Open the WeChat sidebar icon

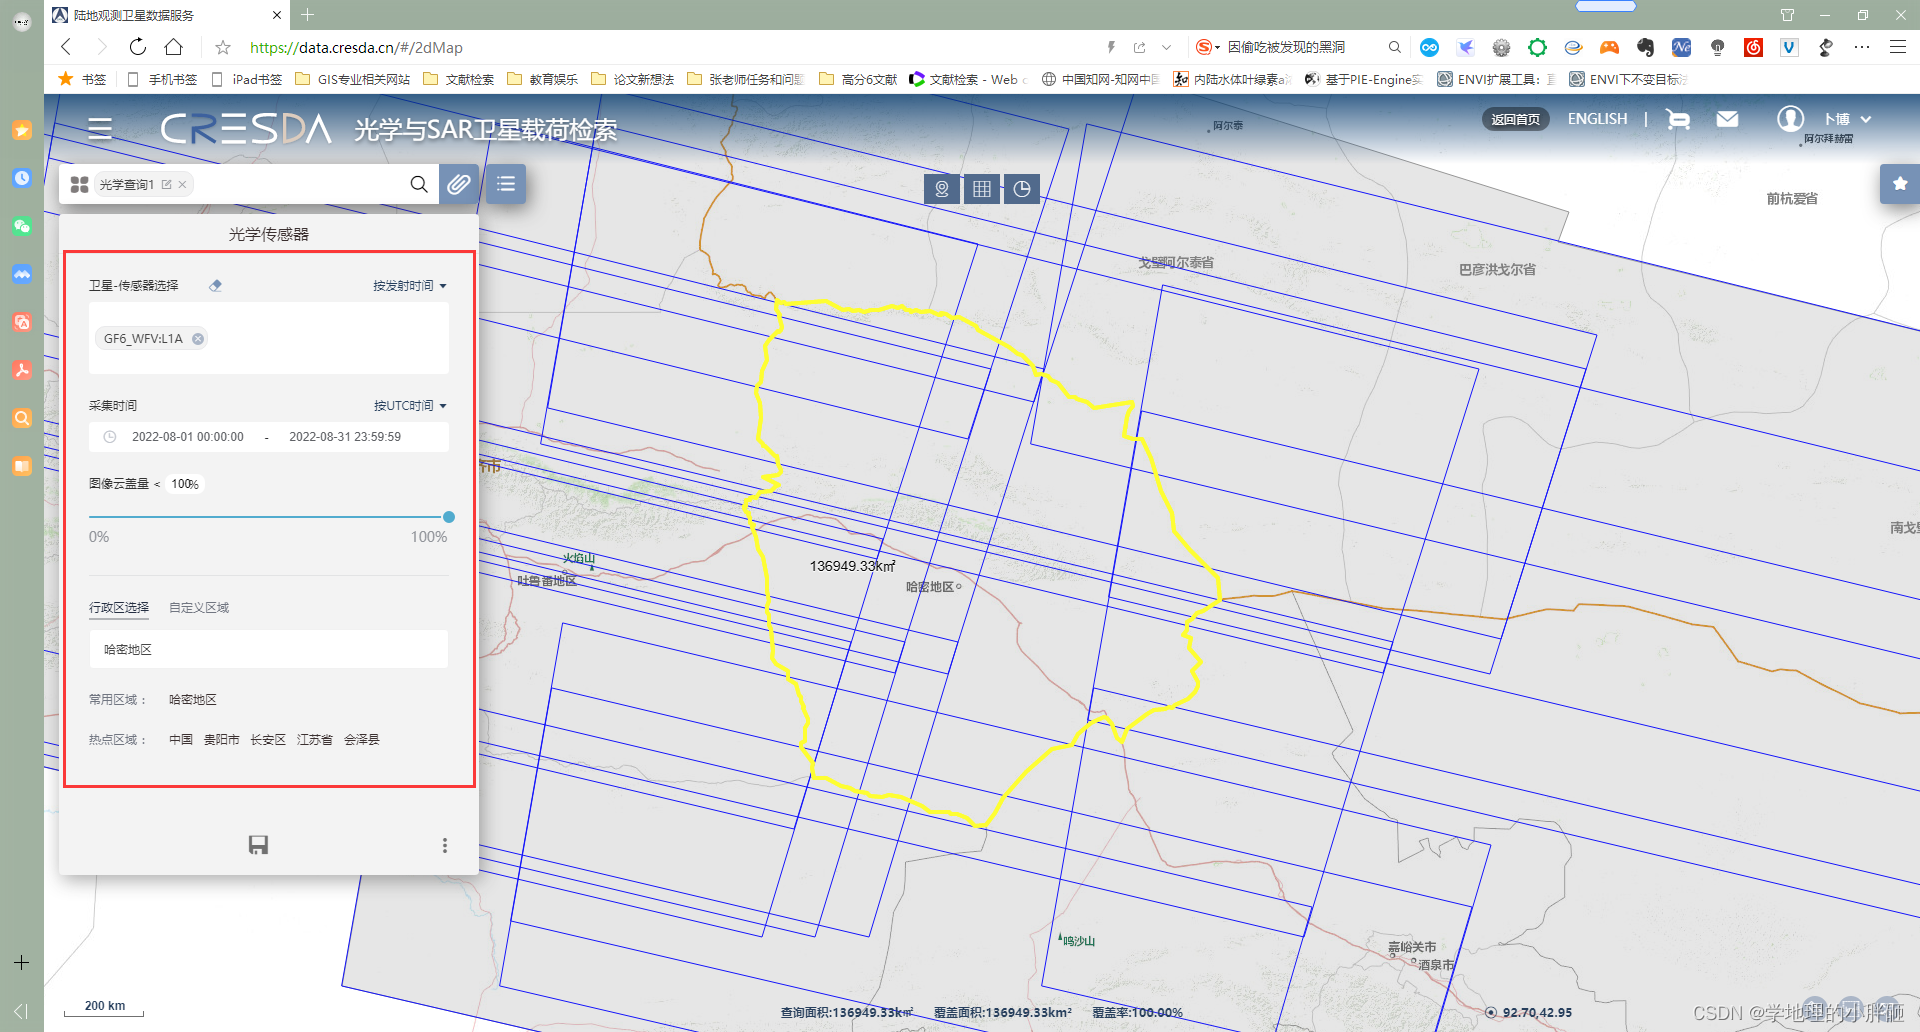click(x=22, y=226)
